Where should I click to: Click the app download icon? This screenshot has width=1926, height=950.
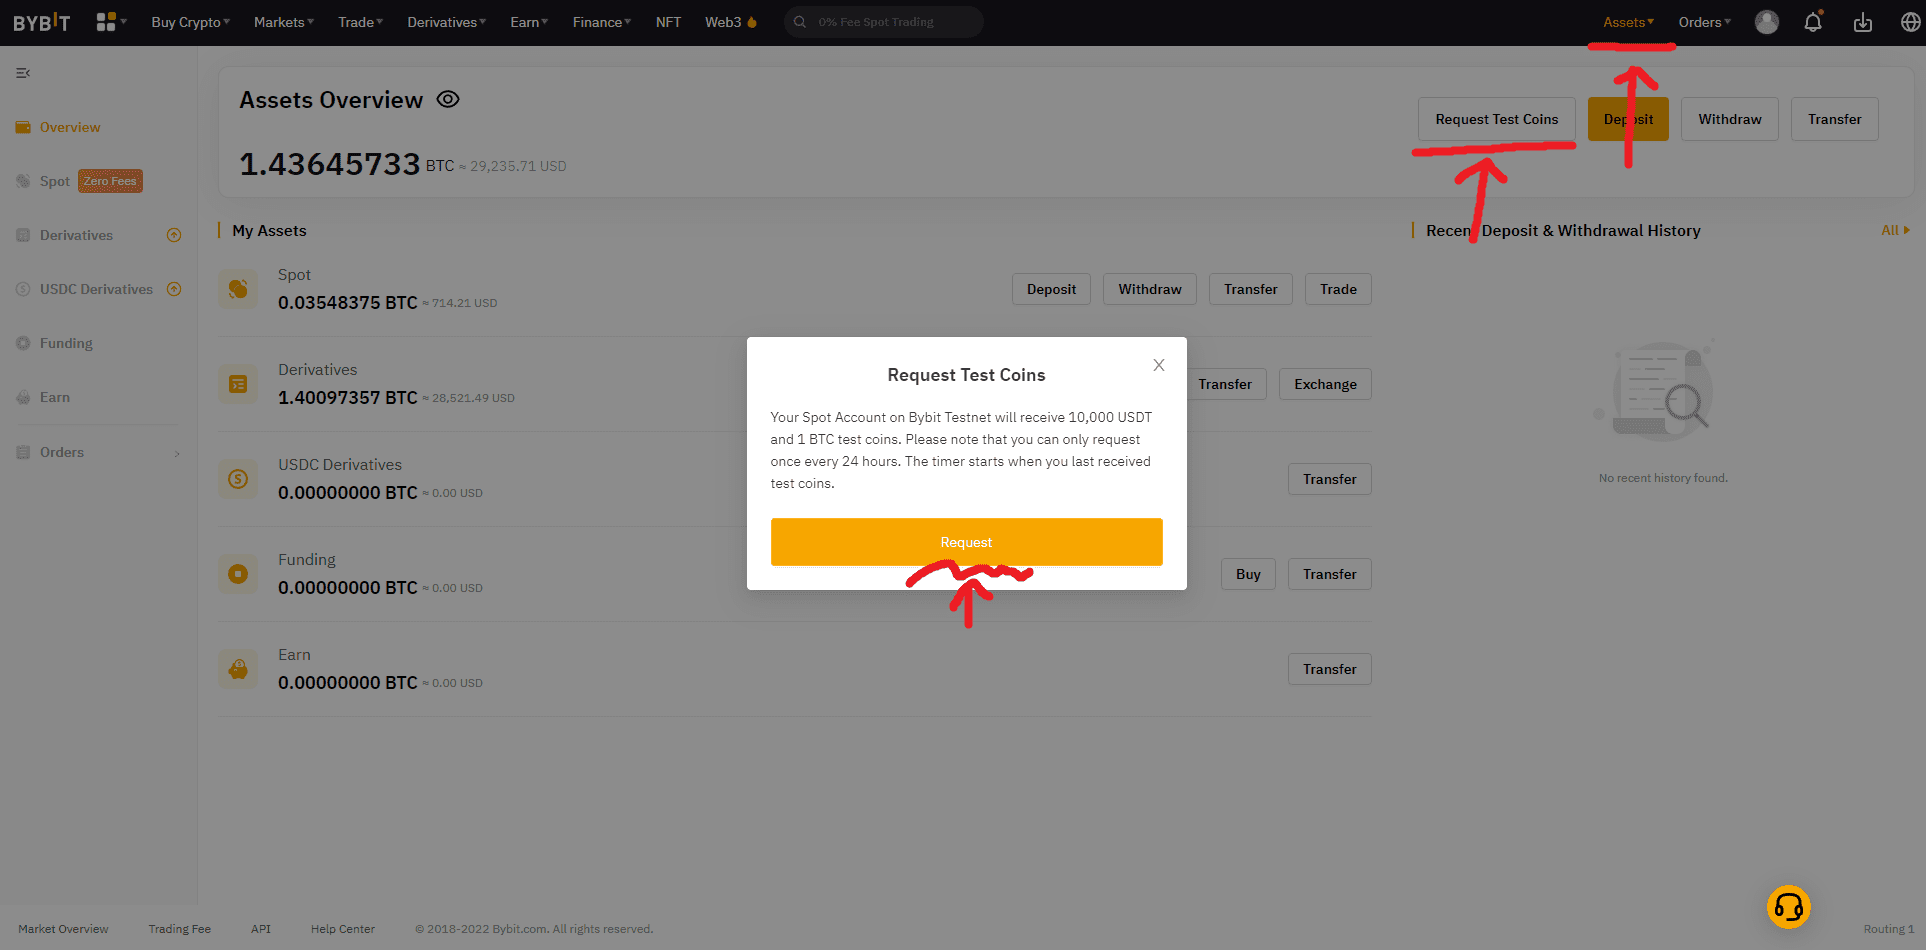point(1862,22)
